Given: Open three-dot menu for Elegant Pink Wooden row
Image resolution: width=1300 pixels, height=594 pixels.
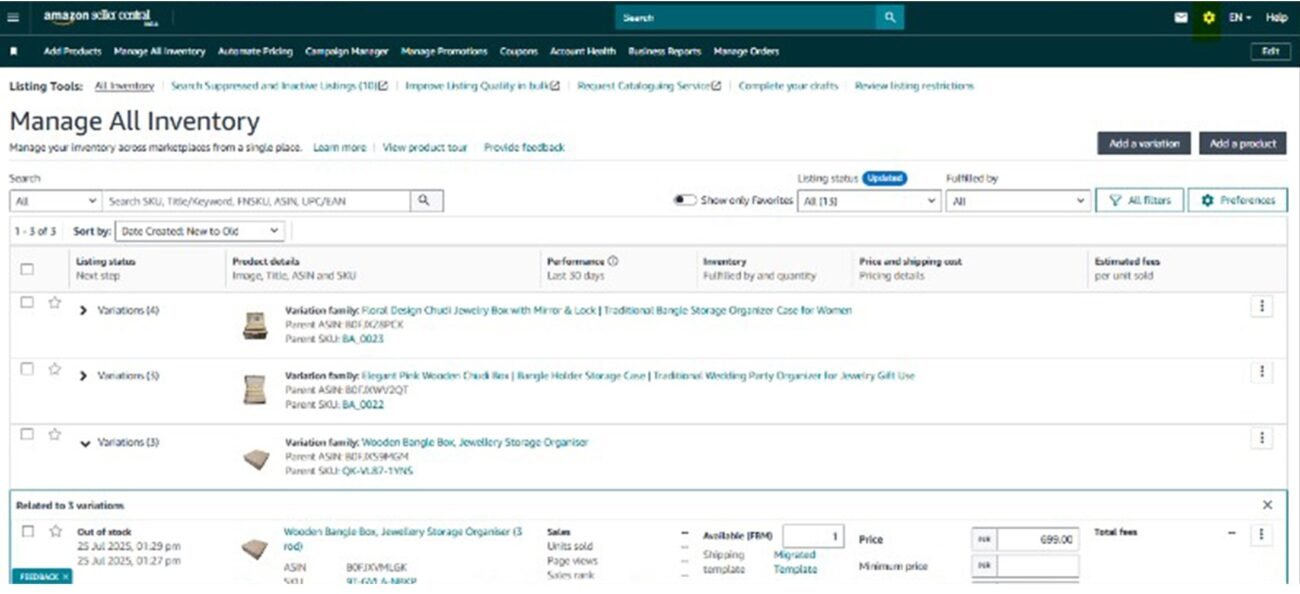Looking at the screenshot, I should pyautogui.click(x=1262, y=372).
